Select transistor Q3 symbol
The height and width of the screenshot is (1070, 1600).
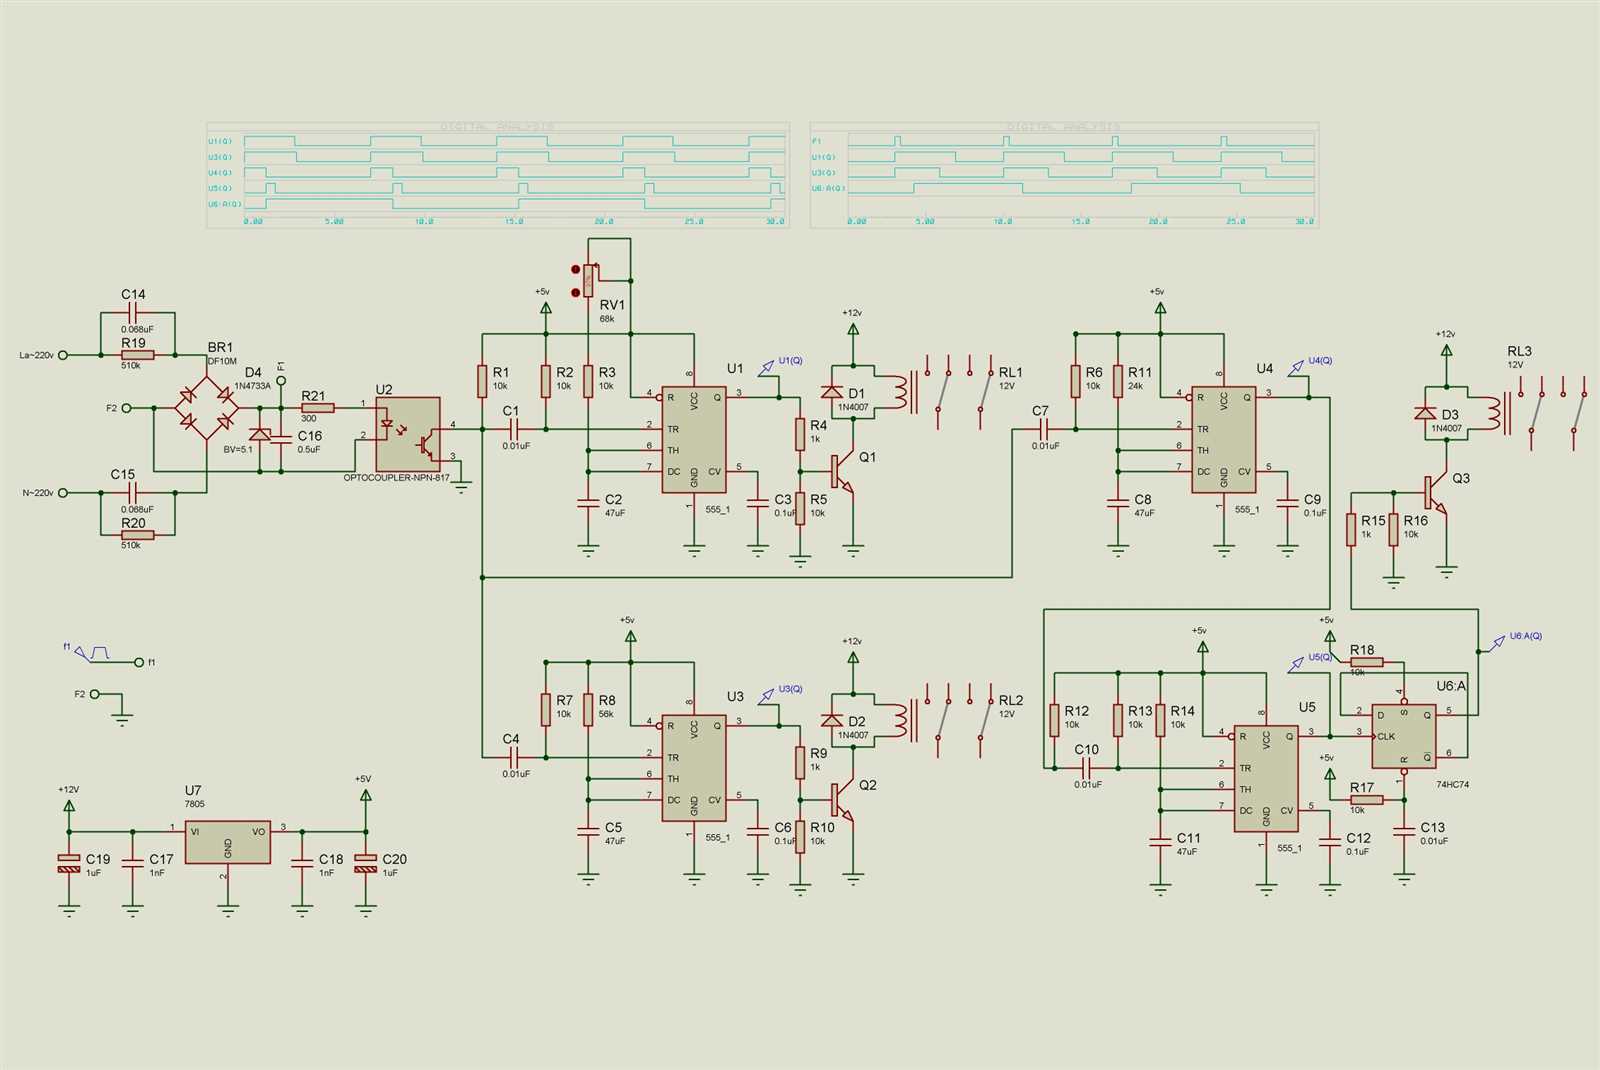(x=1436, y=492)
